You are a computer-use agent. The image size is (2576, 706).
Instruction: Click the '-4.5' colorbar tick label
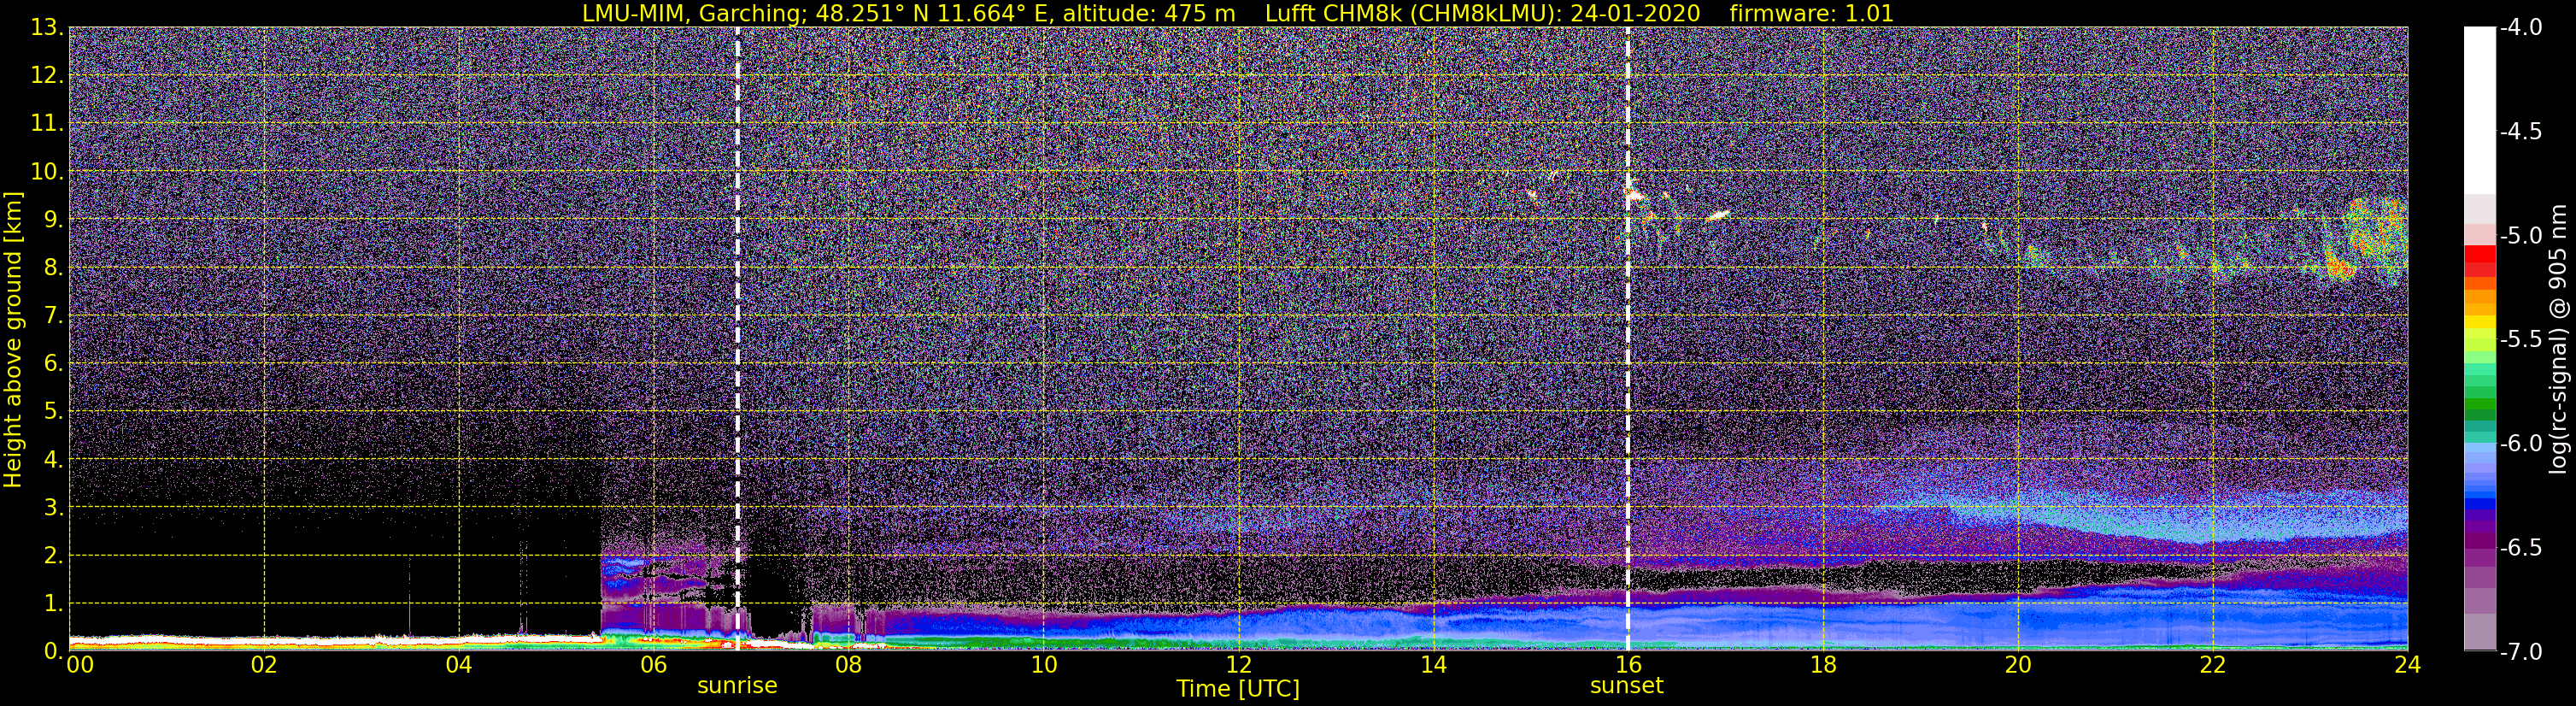point(2521,132)
